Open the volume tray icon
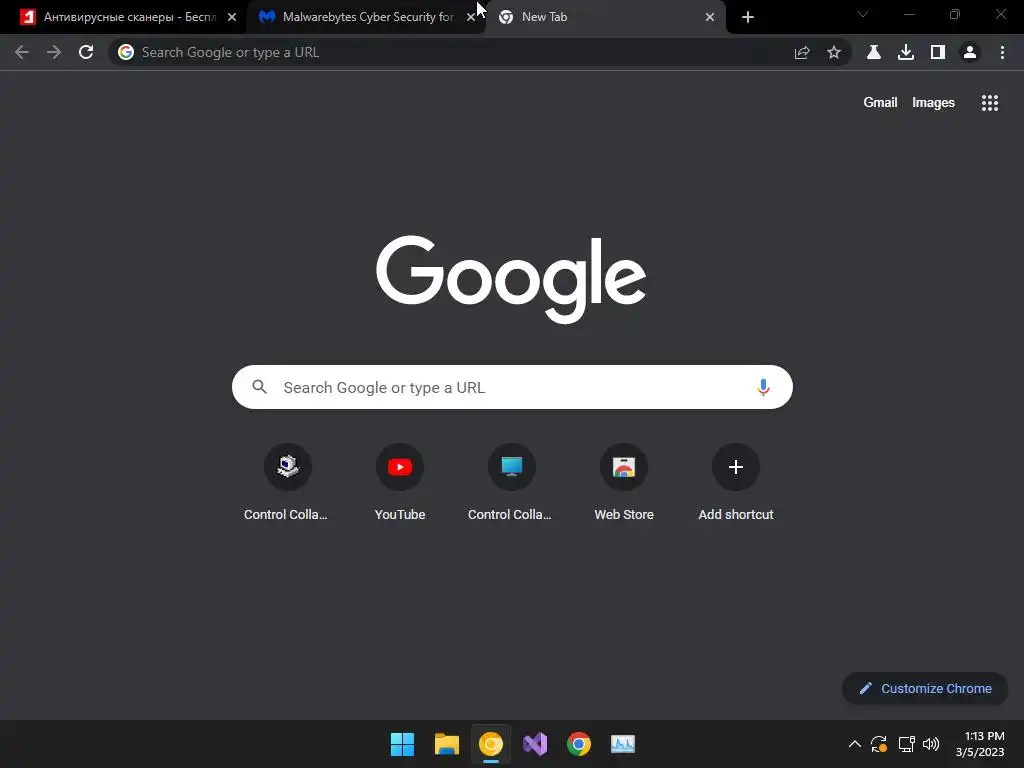 point(931,744)
